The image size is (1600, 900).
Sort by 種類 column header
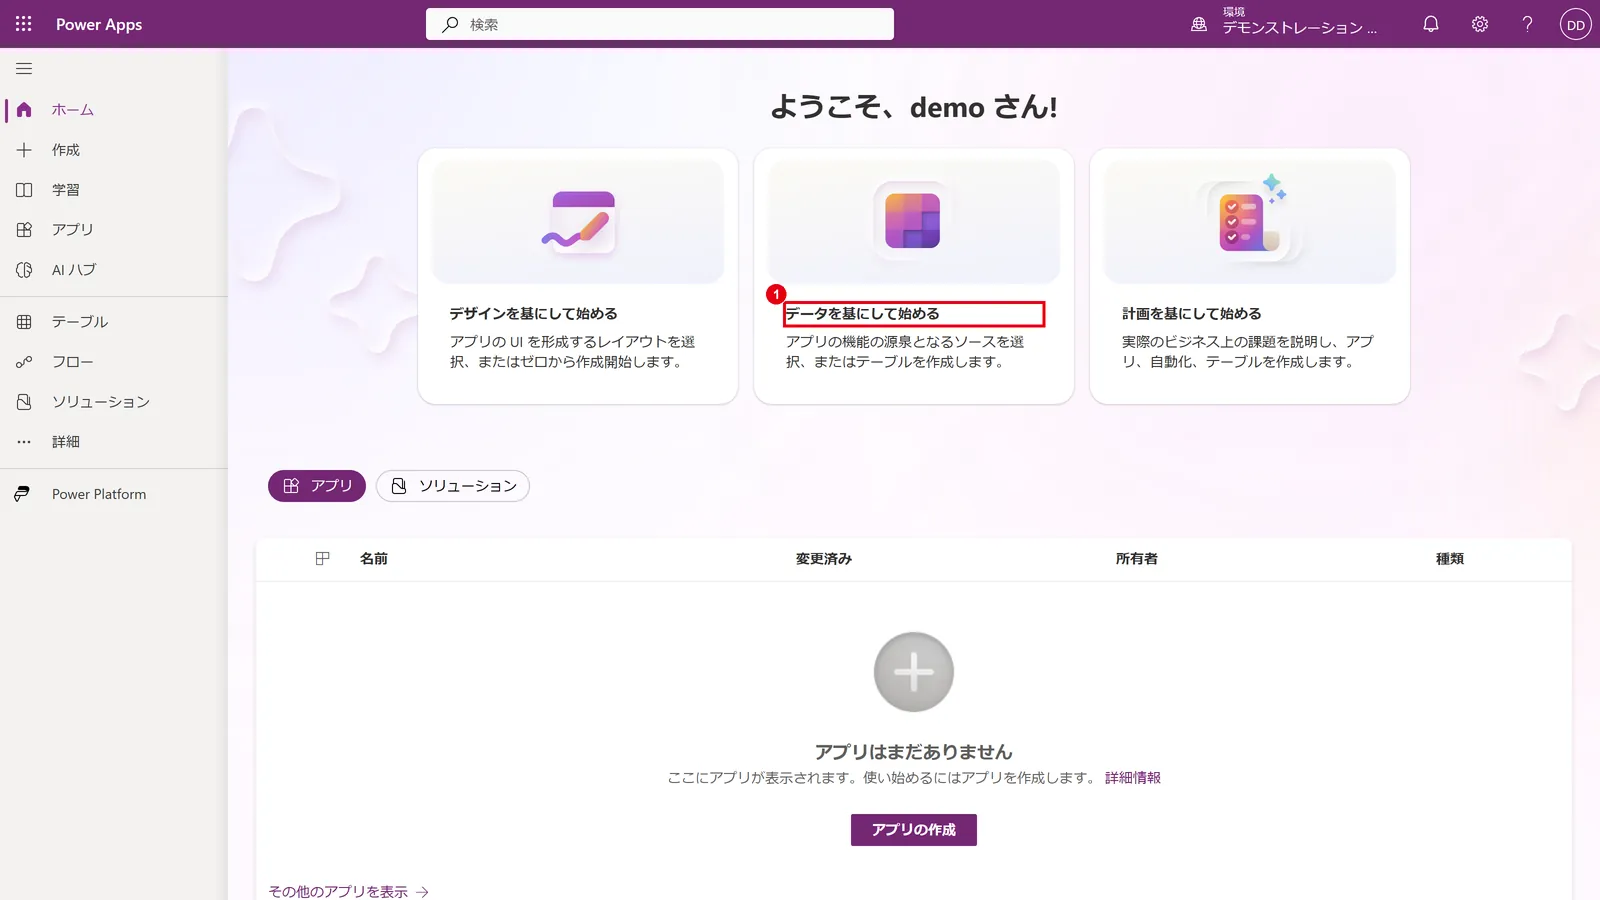[x=1450, y=559]
